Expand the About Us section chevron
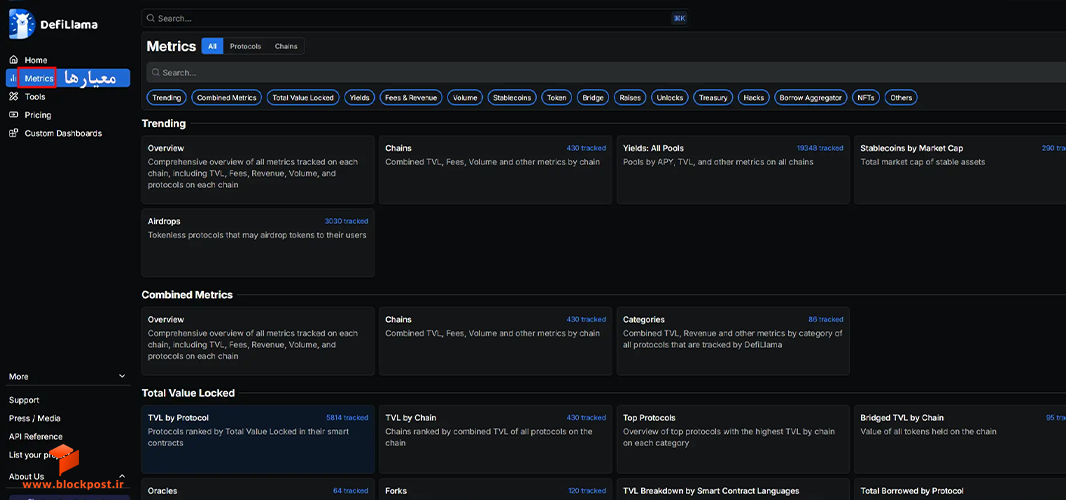This screenshot has height=500, width=1066. 122,476
